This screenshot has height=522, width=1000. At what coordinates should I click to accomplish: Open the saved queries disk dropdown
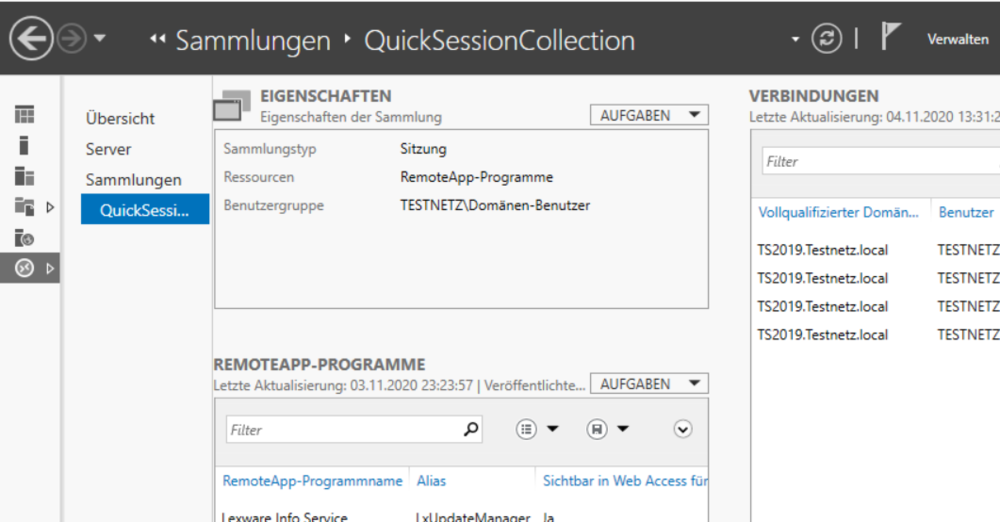607,429
